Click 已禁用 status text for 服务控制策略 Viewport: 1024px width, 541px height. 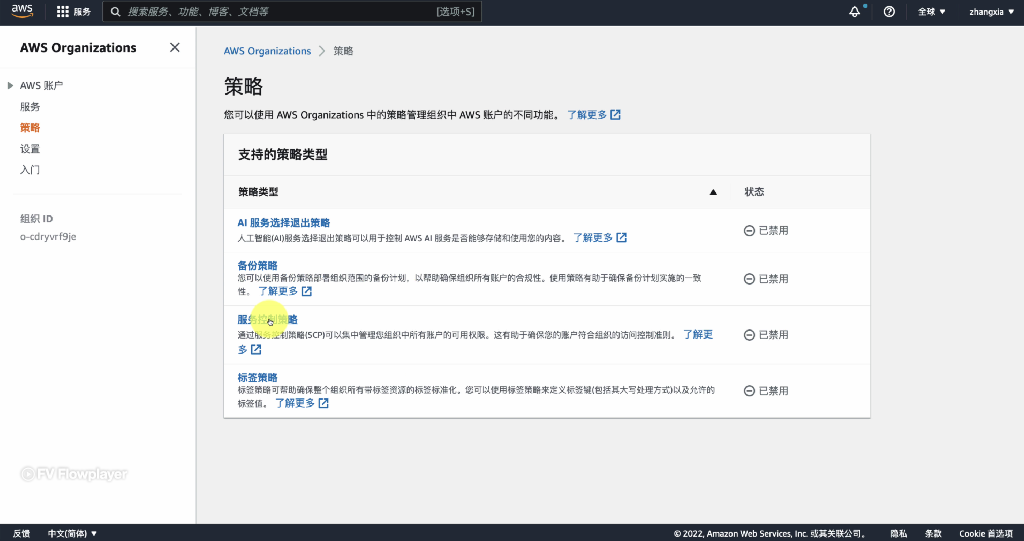pyautogui.click(x=773, y=335)
